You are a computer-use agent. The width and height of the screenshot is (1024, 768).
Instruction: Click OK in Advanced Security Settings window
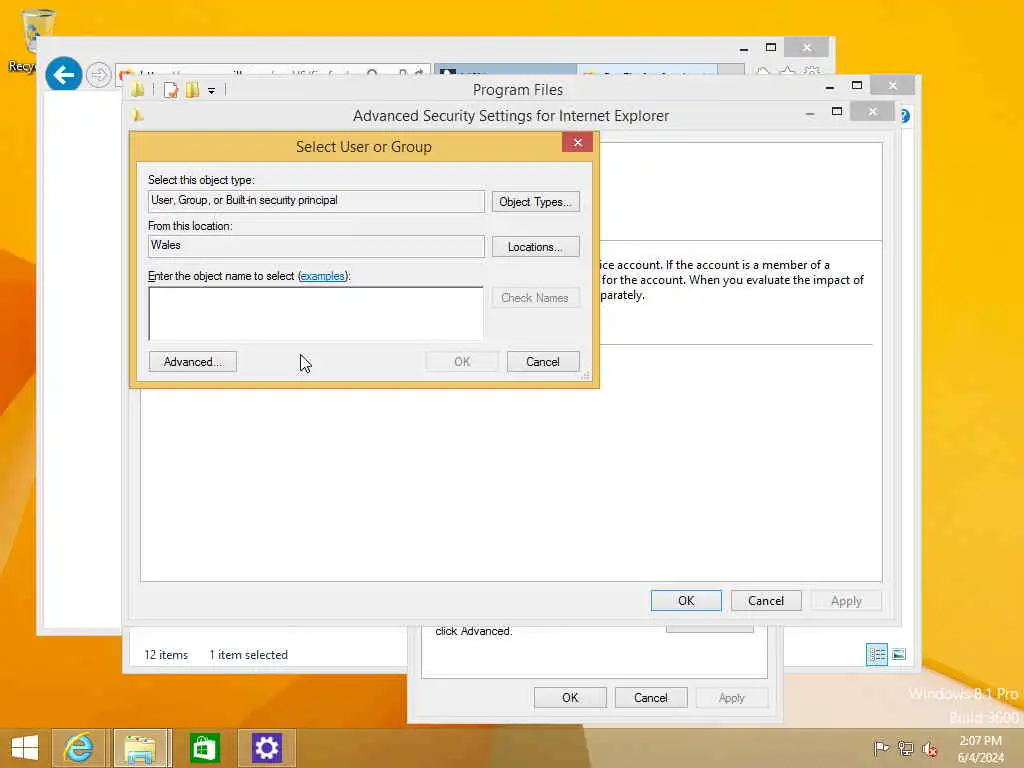point(686,601)
